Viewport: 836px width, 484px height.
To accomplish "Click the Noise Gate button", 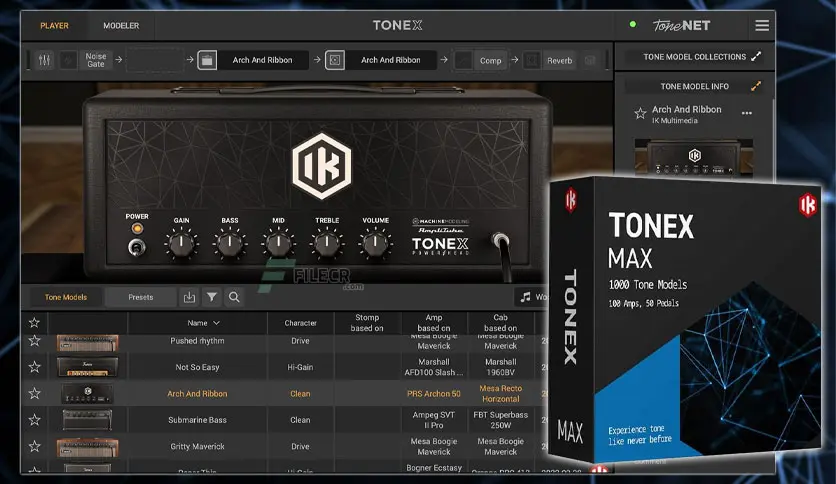I will point(95,60).
